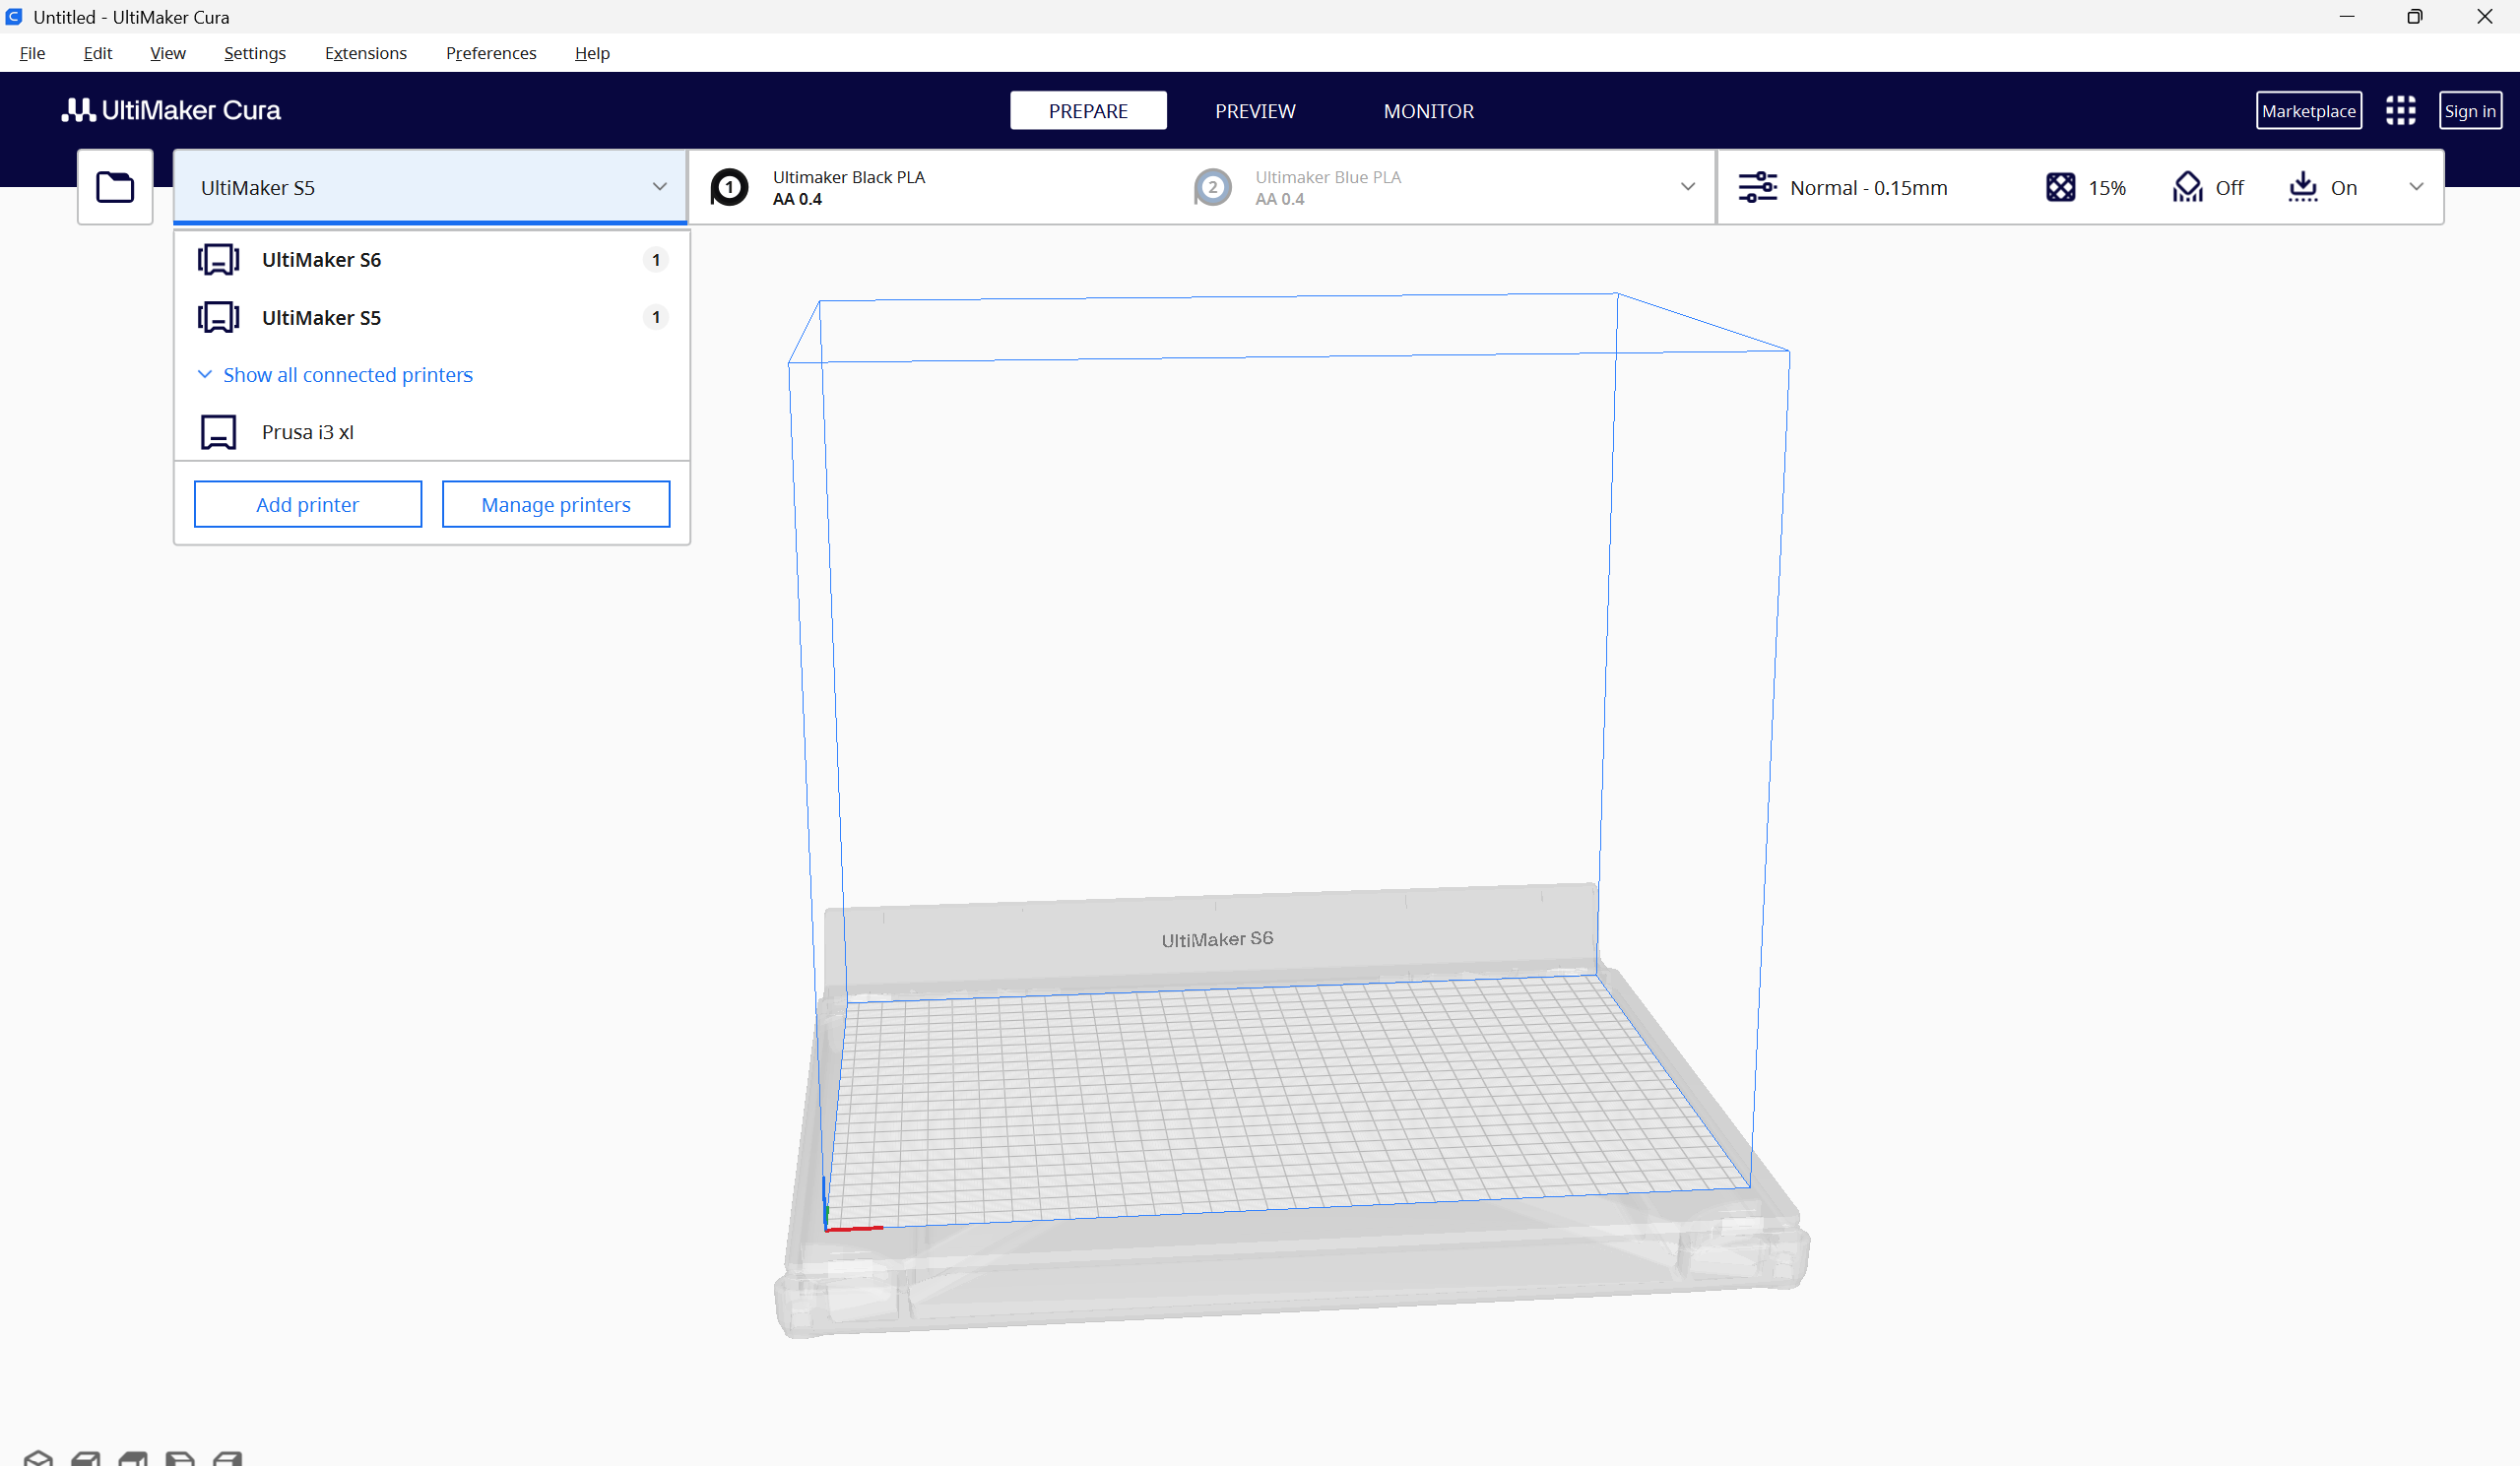This screenshot has width=2520, height=1466.
Task: Expand the print settings panel chevron
Action: tap(2416, 187)
